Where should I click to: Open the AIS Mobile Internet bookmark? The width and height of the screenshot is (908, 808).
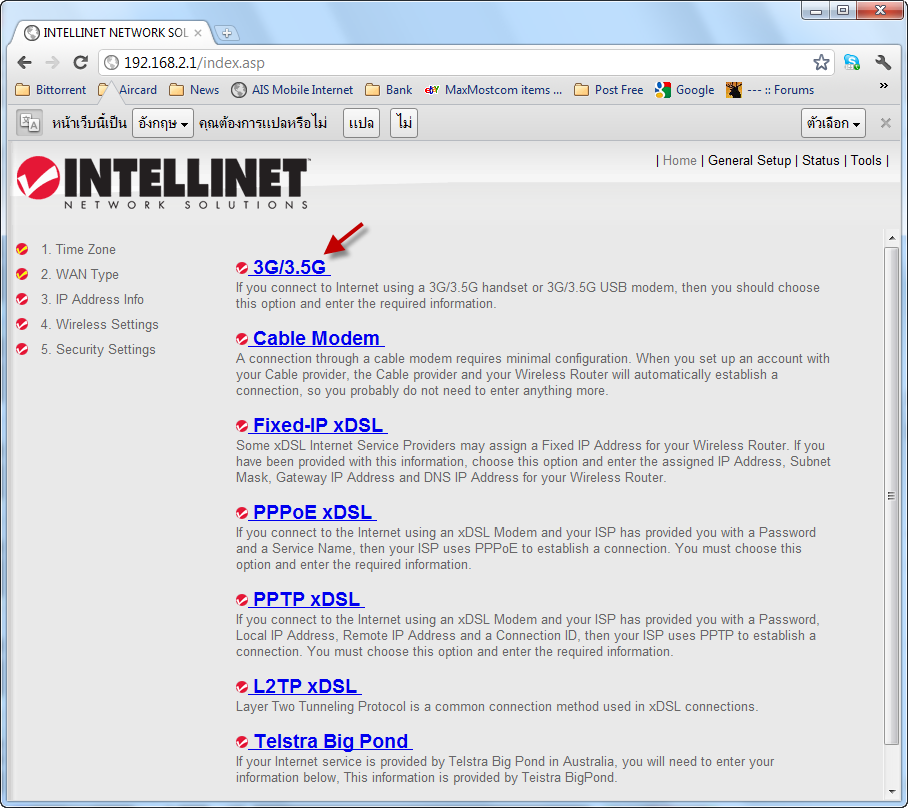pos(292,90)
